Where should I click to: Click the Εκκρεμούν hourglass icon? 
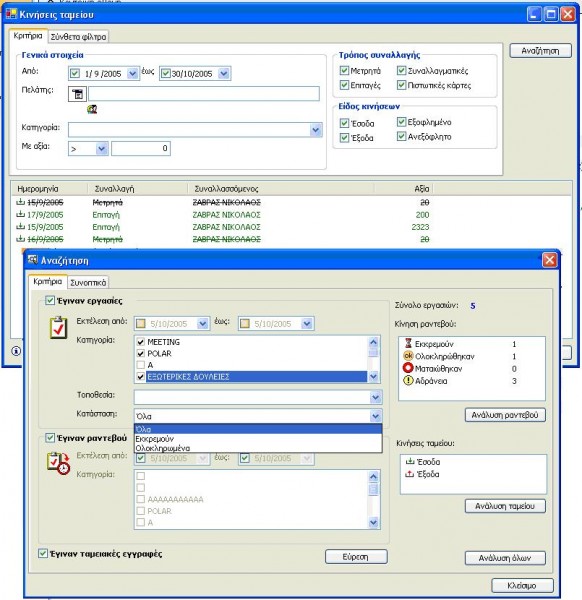(408, 343)
